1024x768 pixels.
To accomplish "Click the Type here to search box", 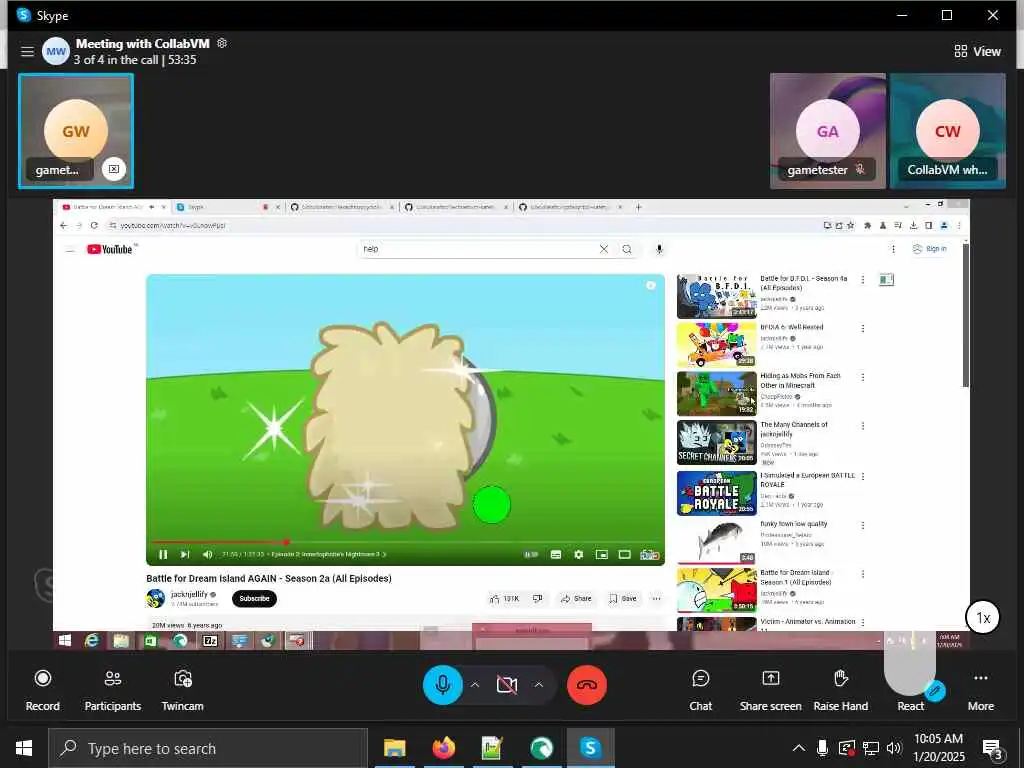I will 208,748.
